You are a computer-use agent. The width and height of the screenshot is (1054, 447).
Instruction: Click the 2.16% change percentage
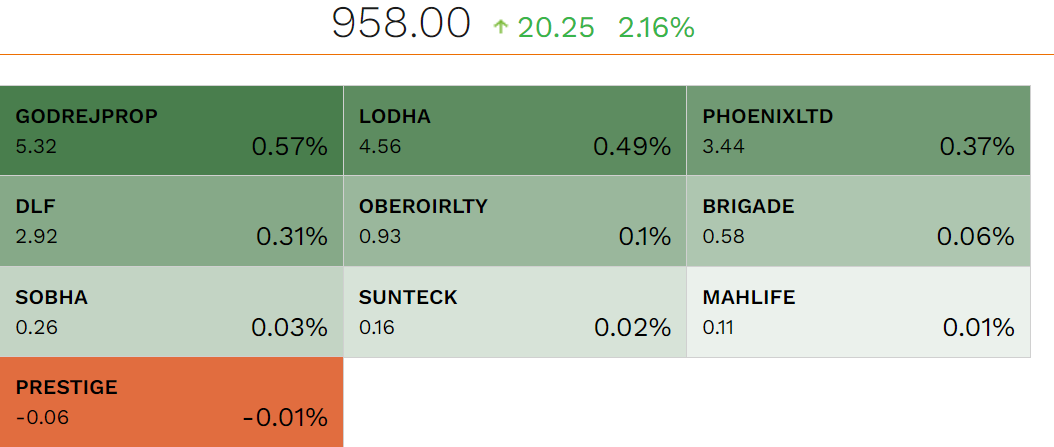coord(656,28)
